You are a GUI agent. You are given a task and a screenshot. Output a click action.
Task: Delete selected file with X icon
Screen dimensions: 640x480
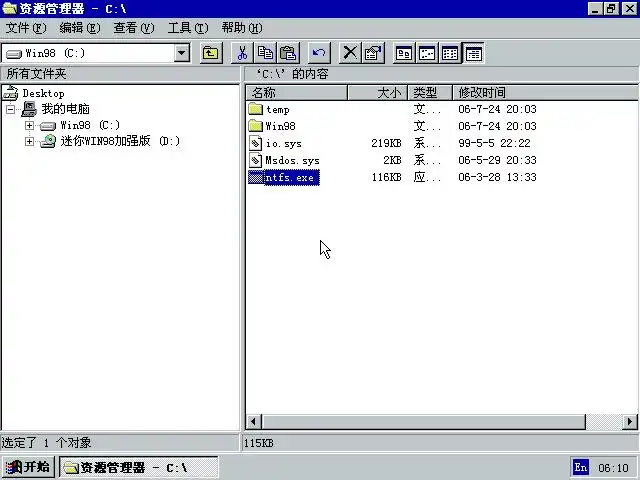(x=350, y=53)
